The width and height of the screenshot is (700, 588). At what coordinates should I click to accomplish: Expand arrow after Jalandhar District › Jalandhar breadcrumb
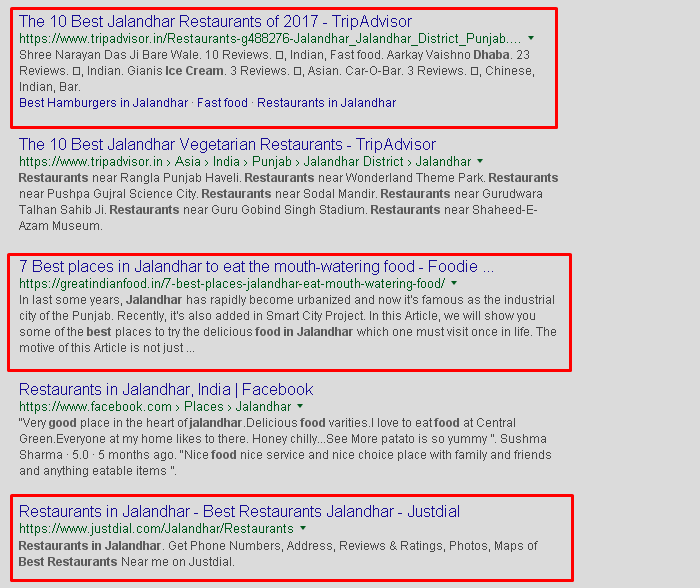point(480,161)
